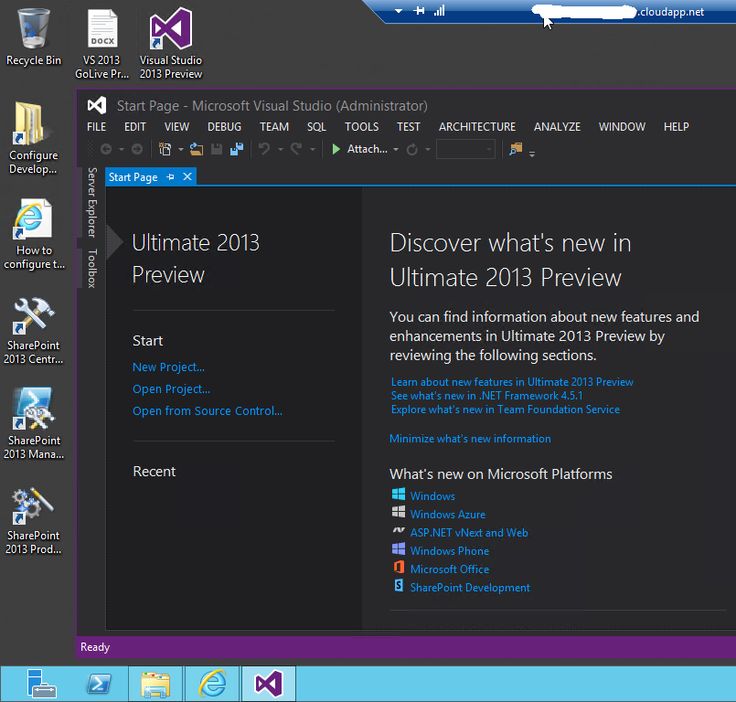Select the 'How to configure' desktop shortcut
736x702 pixels.
34,234
